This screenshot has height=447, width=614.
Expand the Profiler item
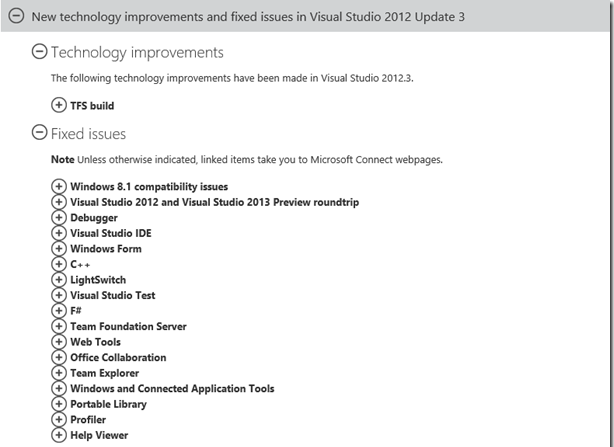click(x=59, y=419)
